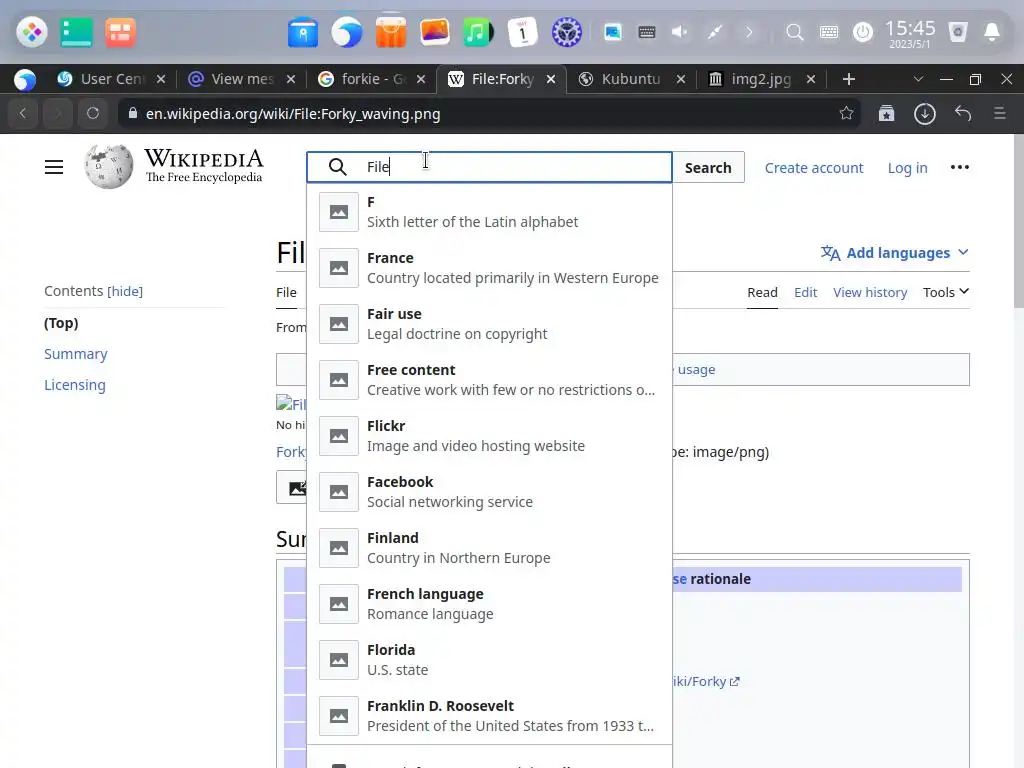Viewport: 1024px width, 768px height.
Task: Expand the Add languages dropdown
Action: [x=894, y=253]
